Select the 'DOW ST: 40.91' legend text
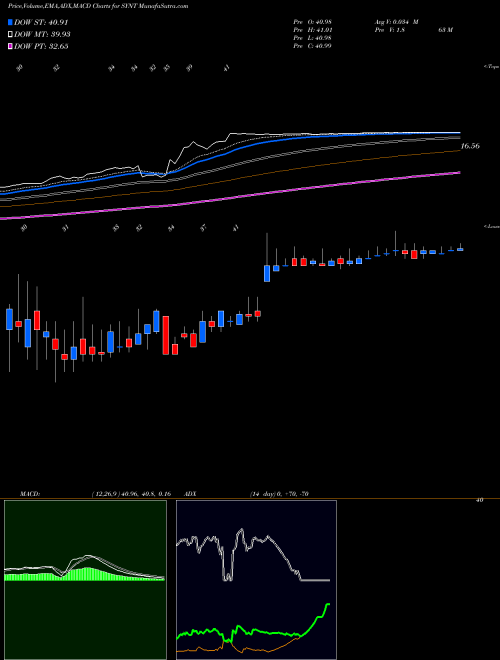The height and width of the screenshot is (660, 500). tap(41, 22)
